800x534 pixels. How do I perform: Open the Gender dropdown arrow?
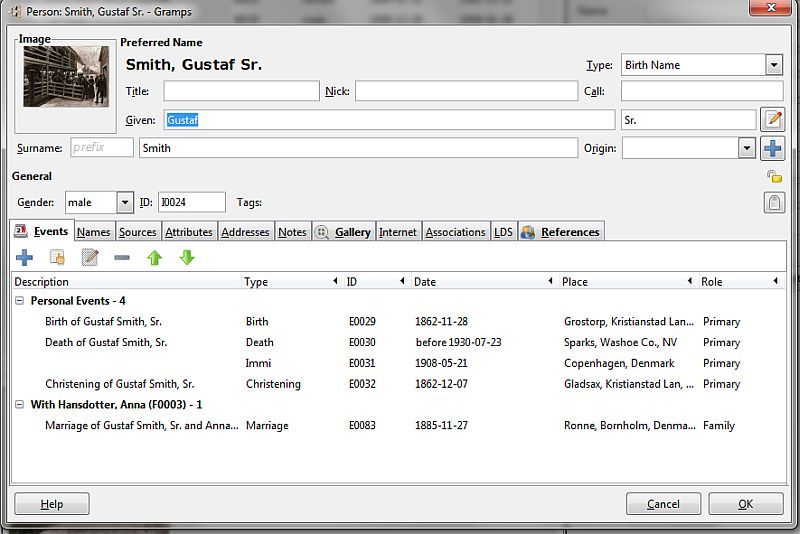[x=125, y=202]
